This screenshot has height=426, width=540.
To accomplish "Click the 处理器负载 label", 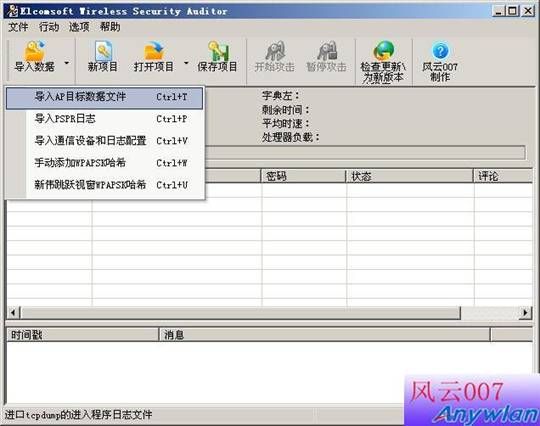I will coord(291,137).
